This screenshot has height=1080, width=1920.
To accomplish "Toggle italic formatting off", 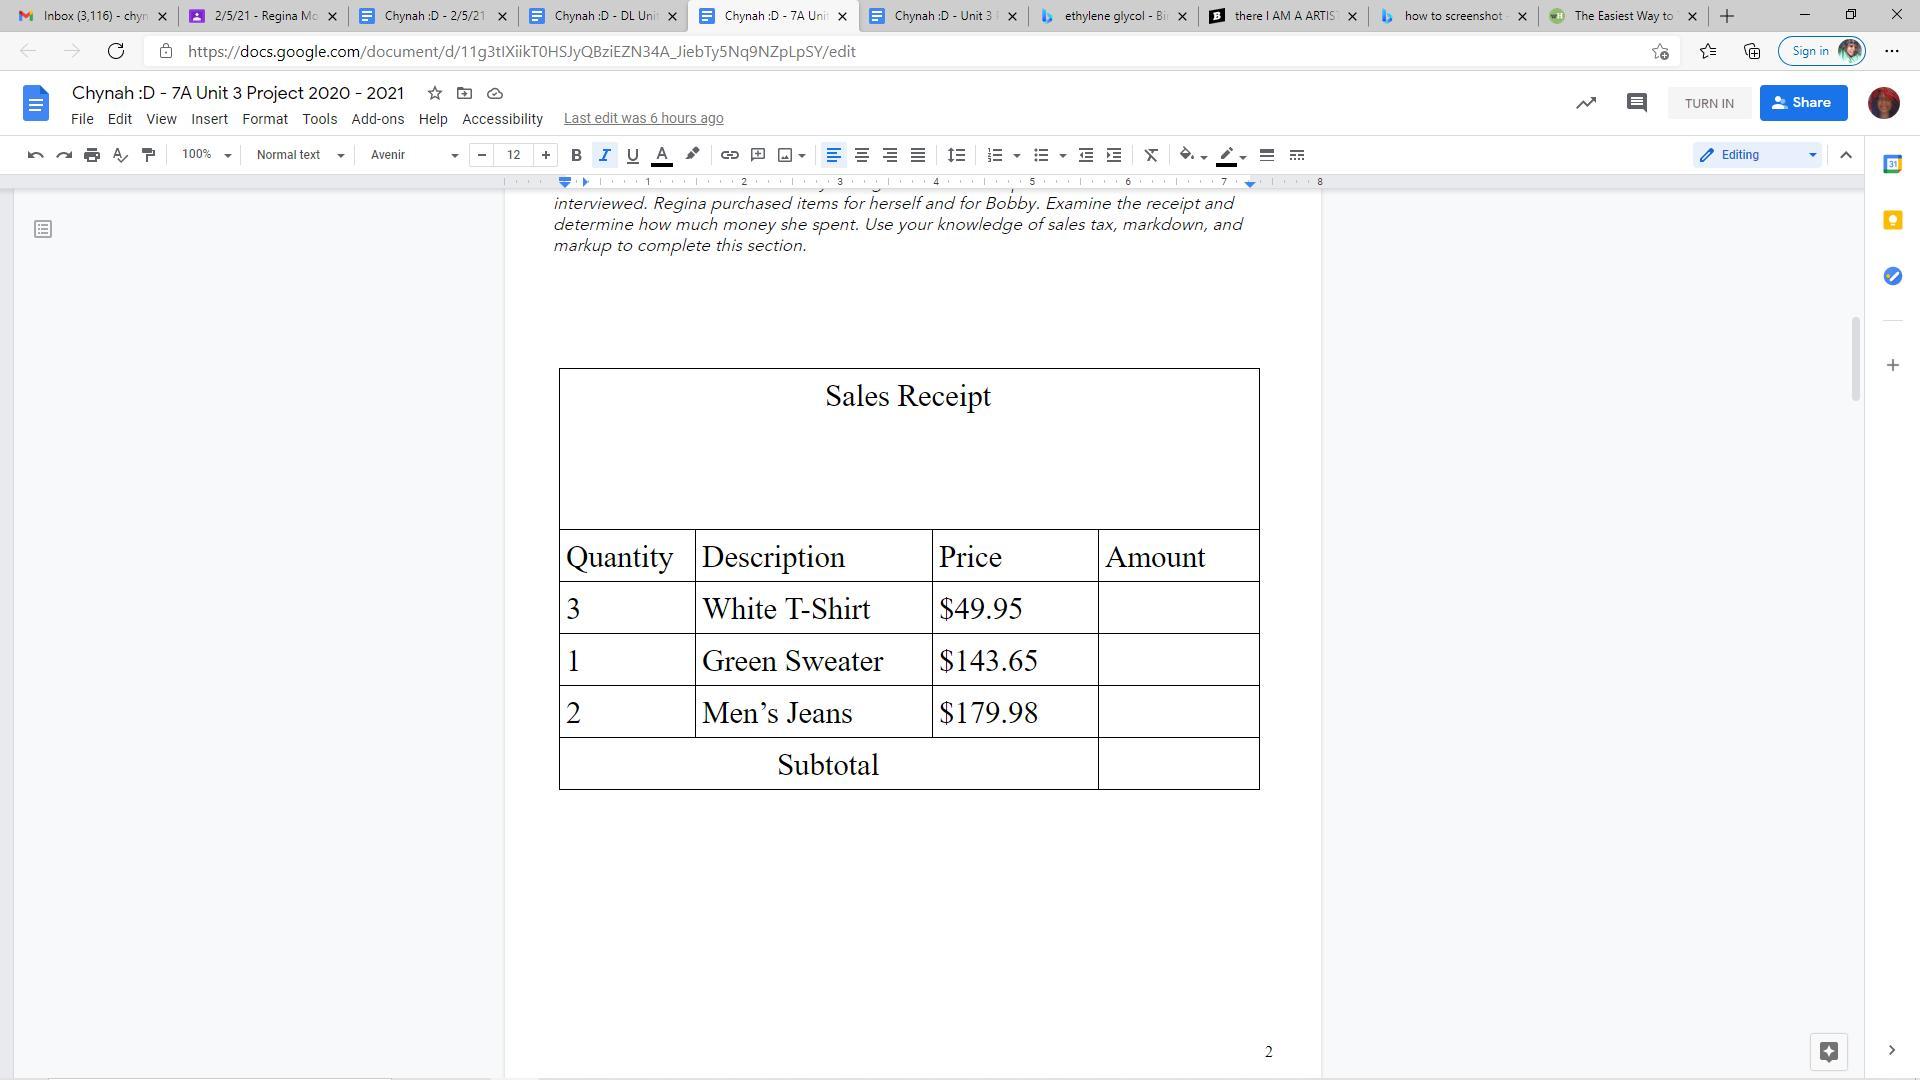I will tap(604, 155).
